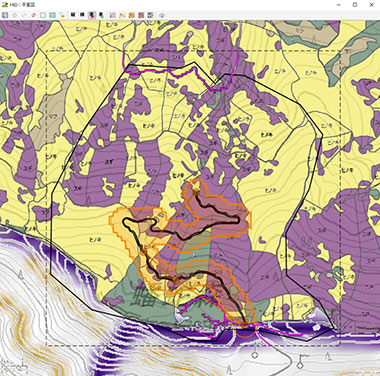The image size is (380, 376).
Task: Maximize the map window
Action: (x=355, y=5)
